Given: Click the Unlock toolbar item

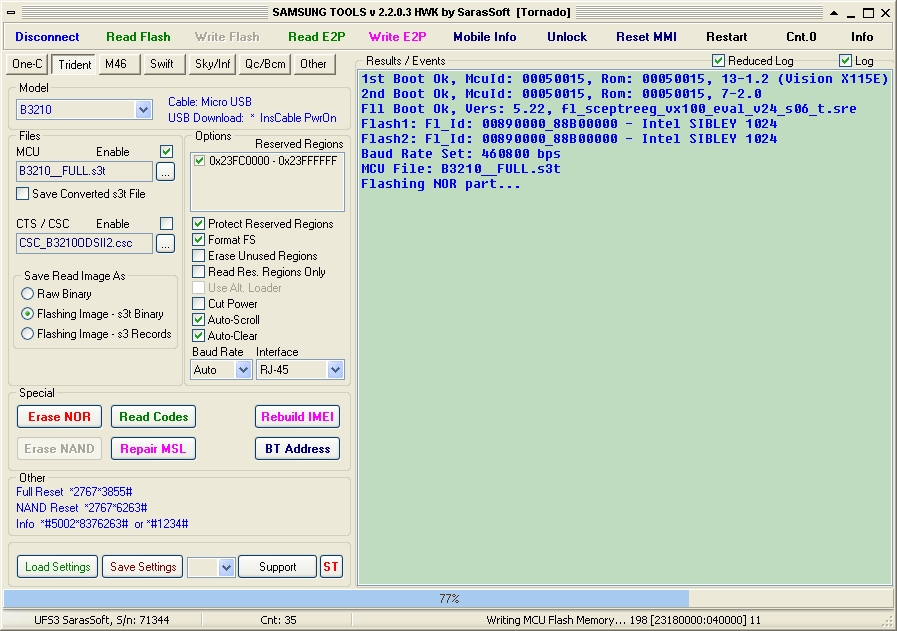Looking at the screenshot, I should click(566, 37).
